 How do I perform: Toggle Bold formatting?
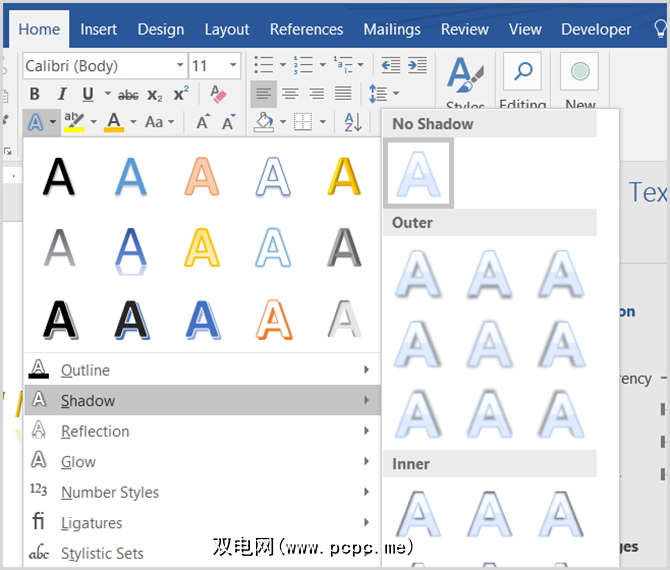click(35, 94)
